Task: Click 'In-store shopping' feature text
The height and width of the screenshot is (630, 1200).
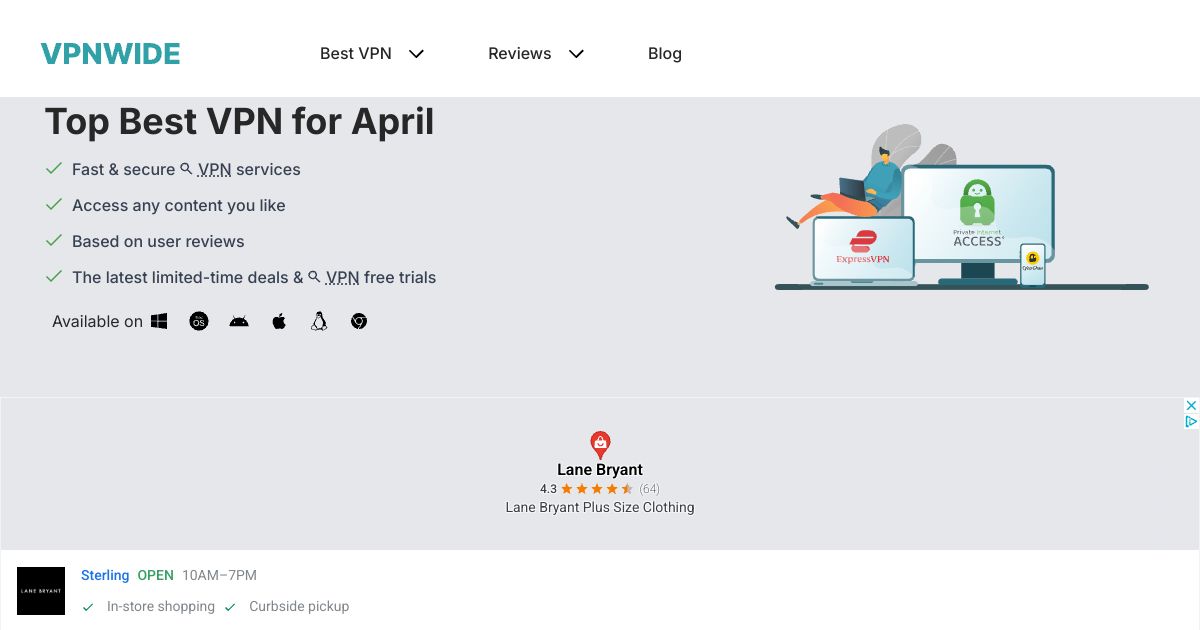Action: point(161,606)
